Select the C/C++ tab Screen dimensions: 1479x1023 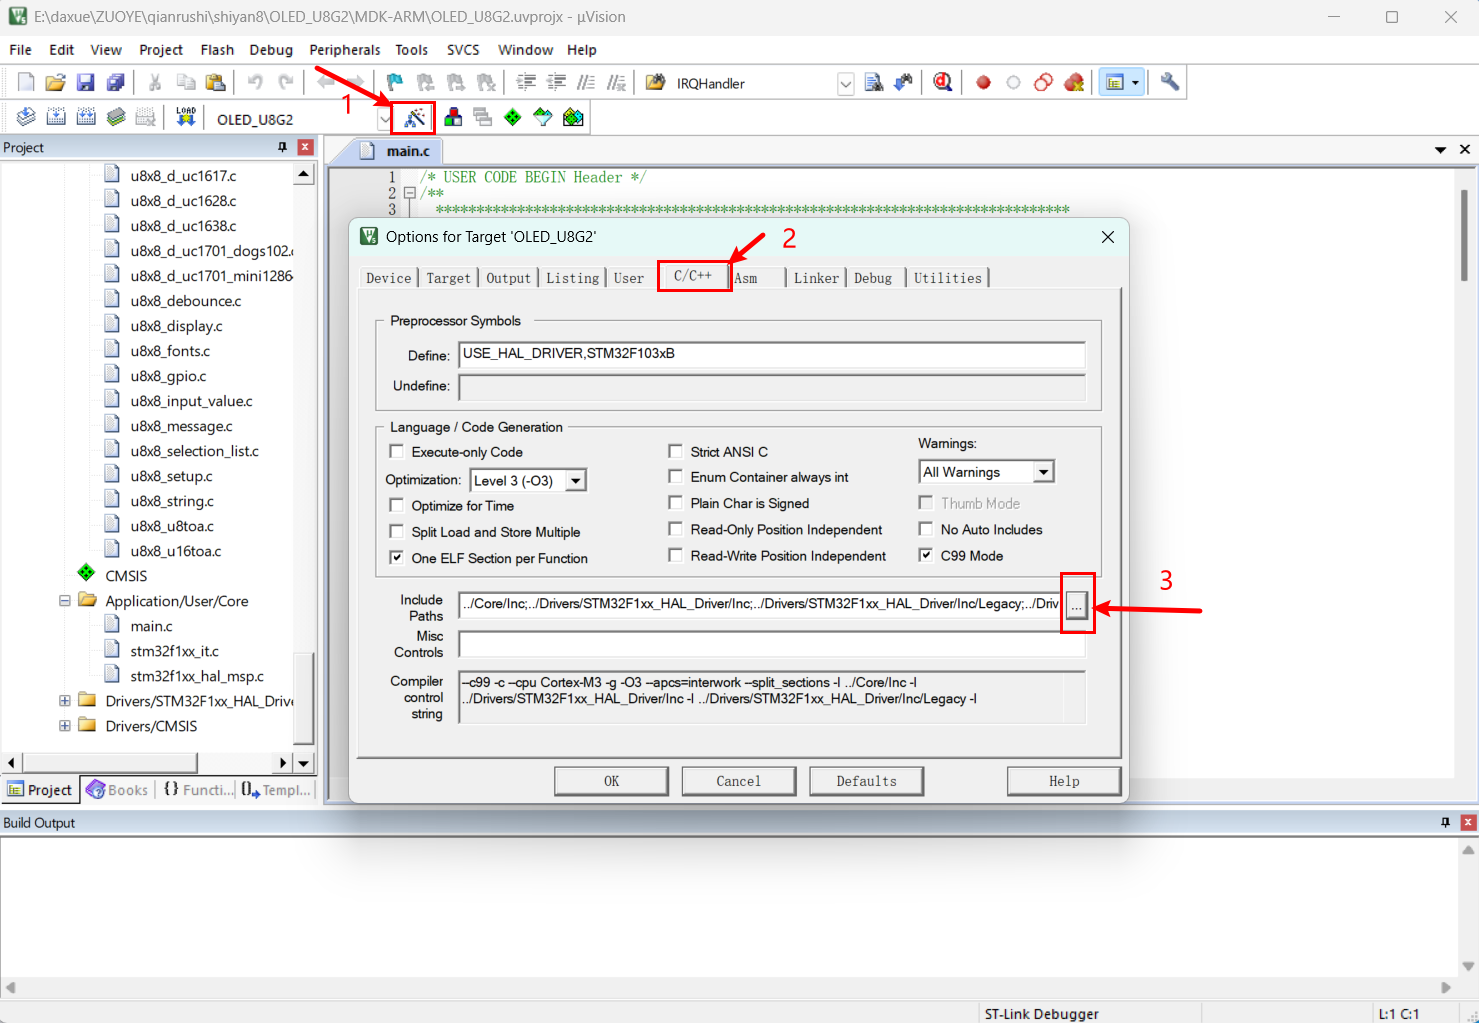point(693,276)
